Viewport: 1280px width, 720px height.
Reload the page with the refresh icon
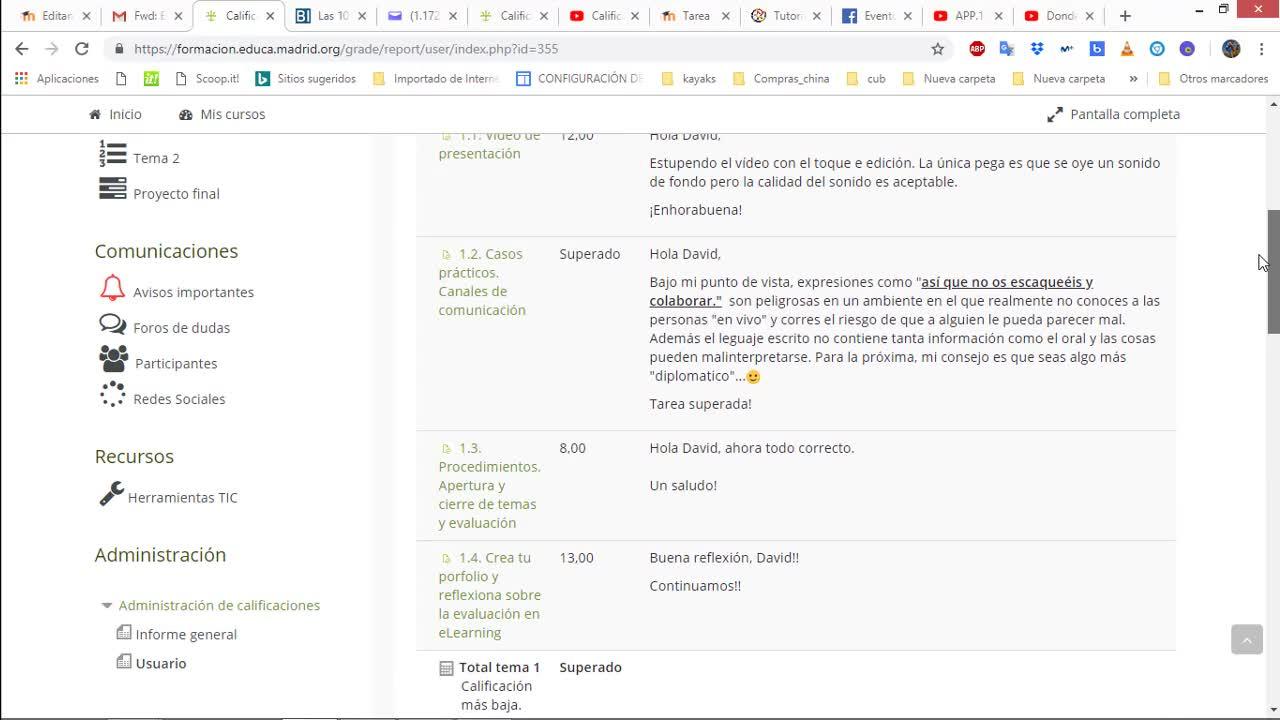click(82, 49)
